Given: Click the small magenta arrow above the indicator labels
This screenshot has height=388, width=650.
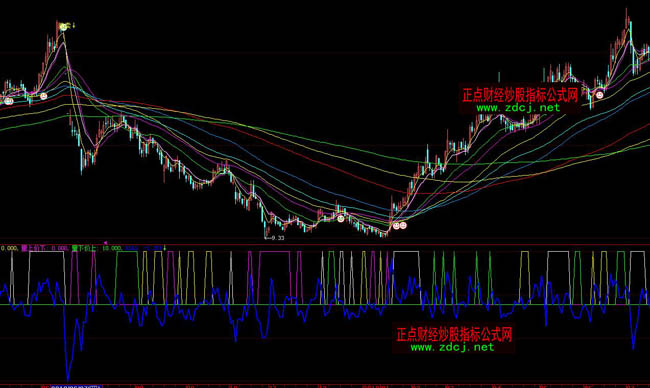Looking at the screenshot, I should click(105, 243).
